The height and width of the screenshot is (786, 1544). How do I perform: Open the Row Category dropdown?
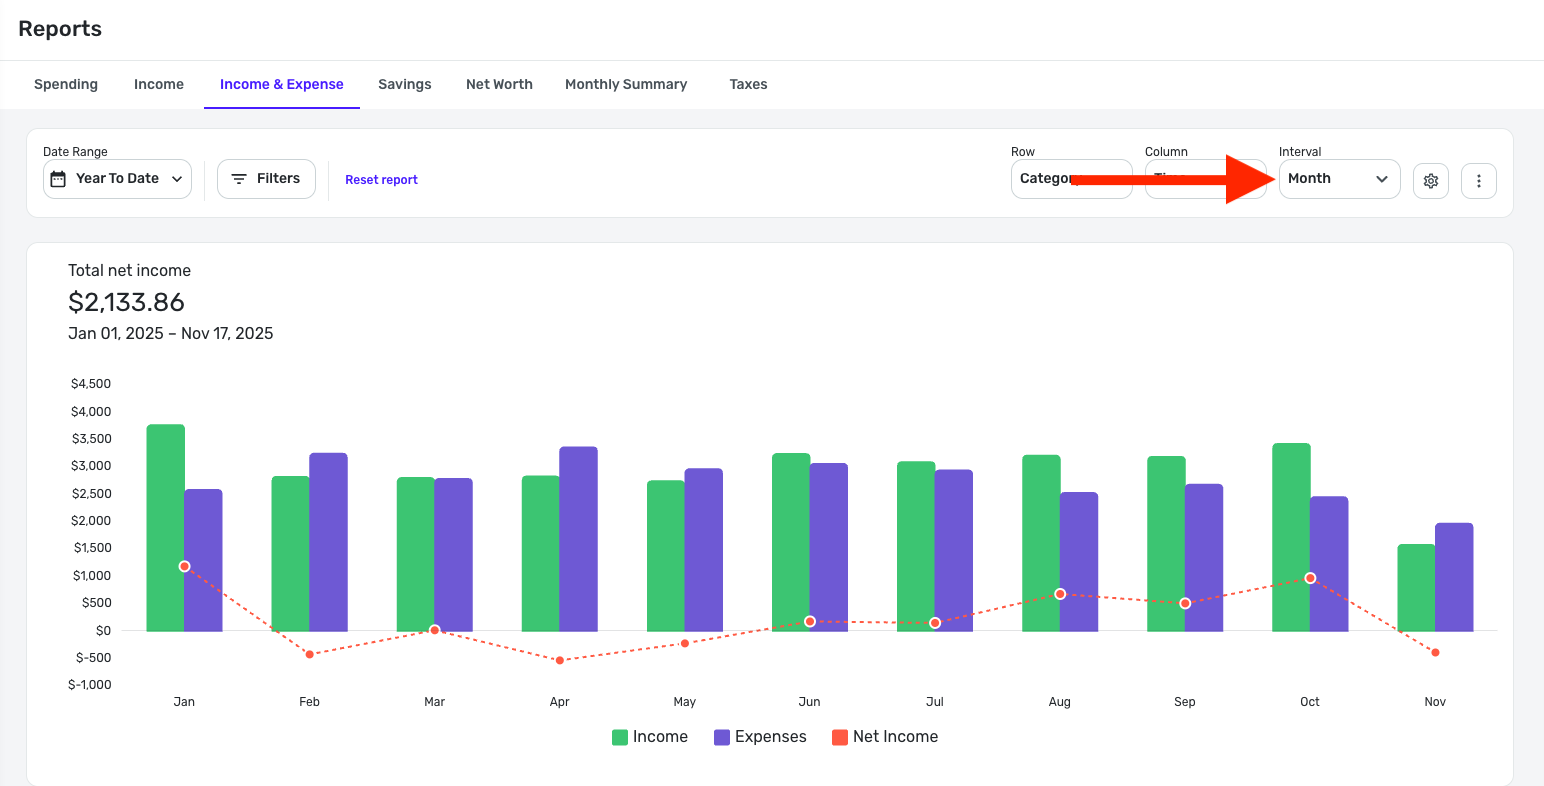[x=1045, y=179]
